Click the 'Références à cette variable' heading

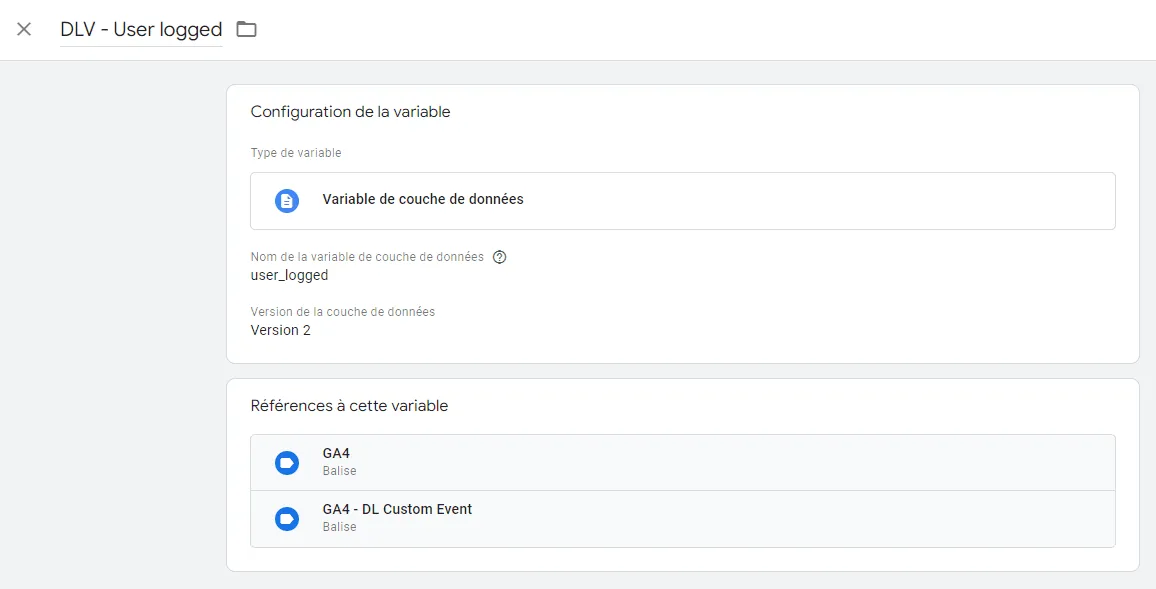point(349,406)
